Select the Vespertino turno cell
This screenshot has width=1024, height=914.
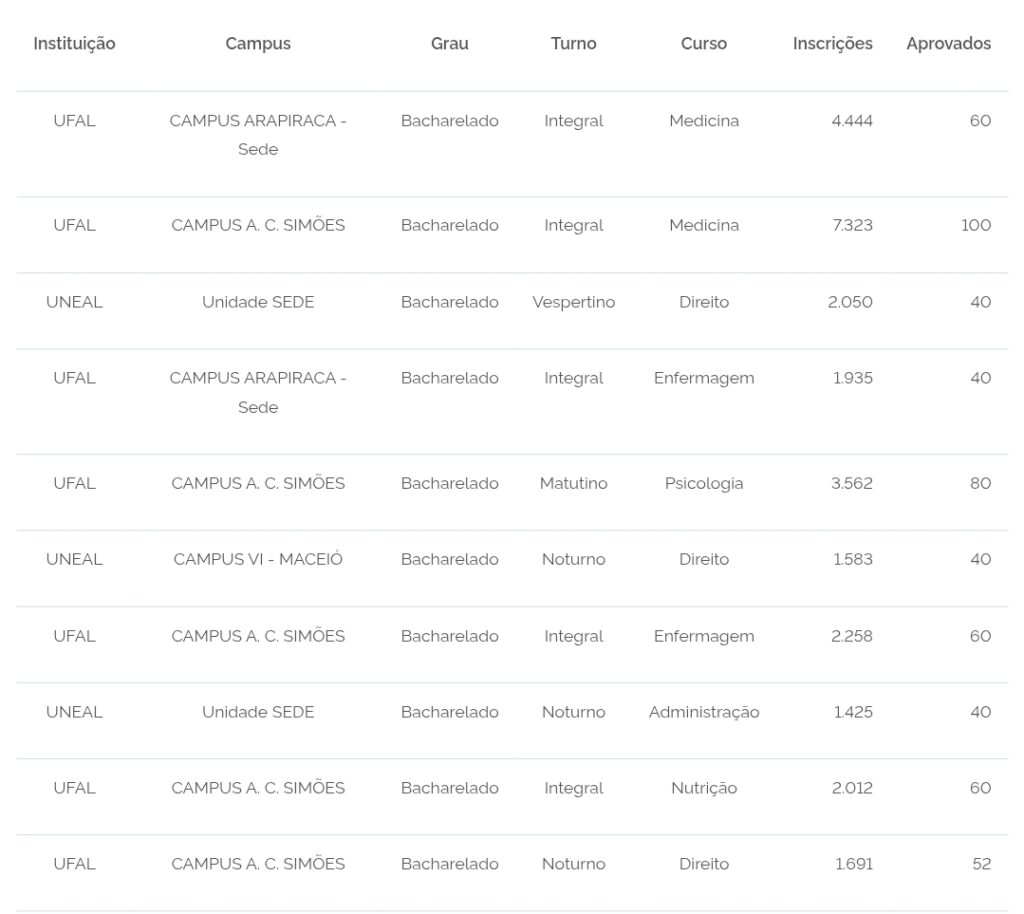click(x=573, y=302)
